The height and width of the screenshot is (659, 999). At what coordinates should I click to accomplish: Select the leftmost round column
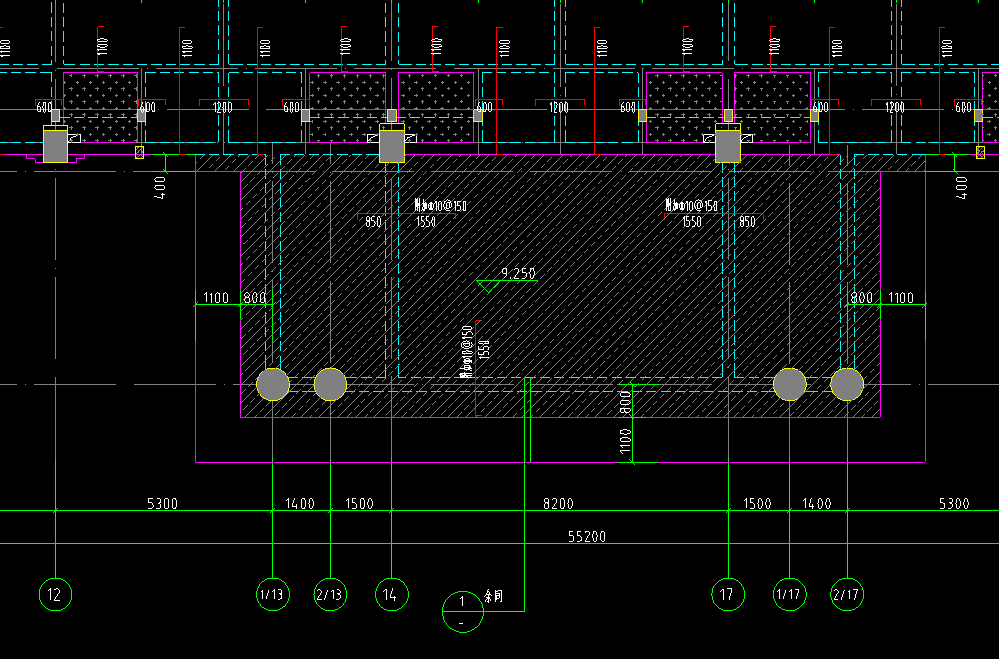point(273,384)
